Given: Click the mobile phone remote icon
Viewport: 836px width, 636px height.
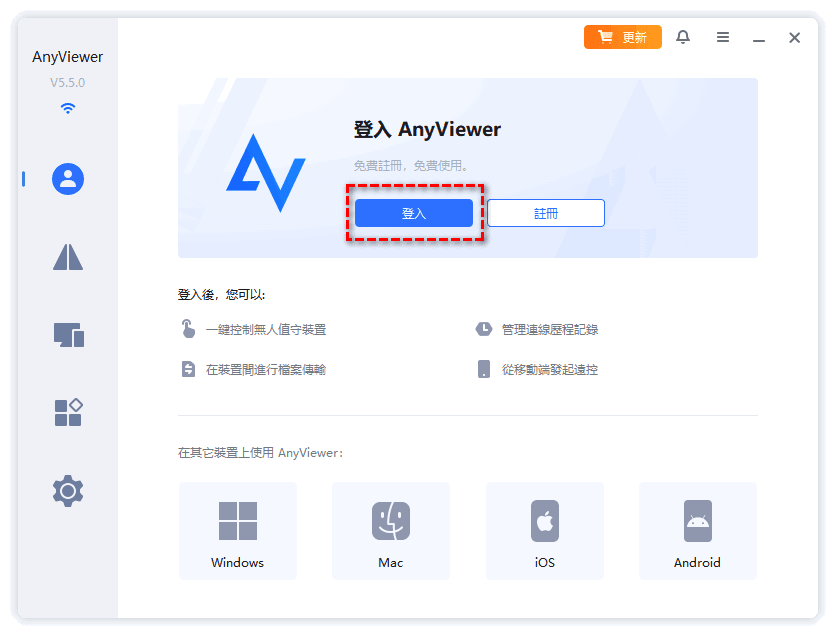Looking at the screenshot, I should pyautogui.click(x=484, y=369).
